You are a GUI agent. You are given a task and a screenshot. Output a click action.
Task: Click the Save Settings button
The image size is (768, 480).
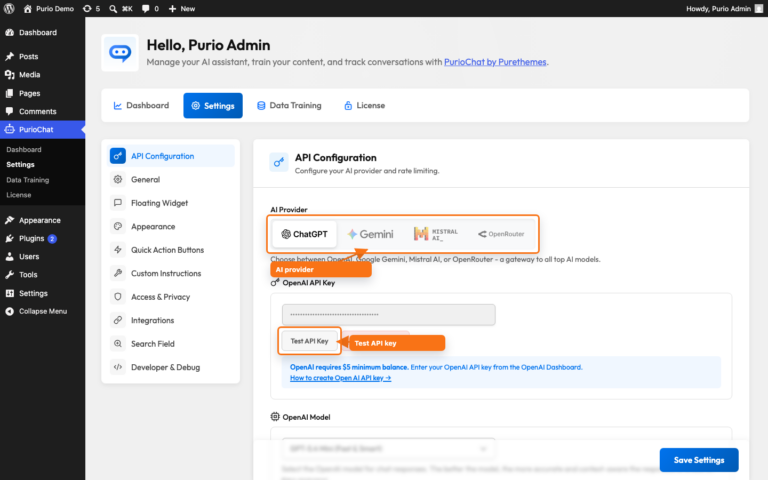tap(698, 460)
